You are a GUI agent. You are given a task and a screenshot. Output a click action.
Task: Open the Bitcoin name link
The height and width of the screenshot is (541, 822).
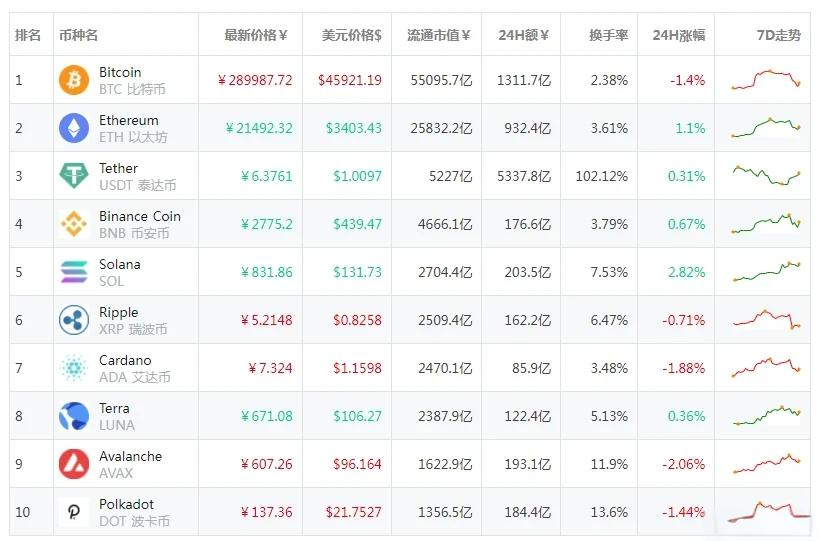120,72
